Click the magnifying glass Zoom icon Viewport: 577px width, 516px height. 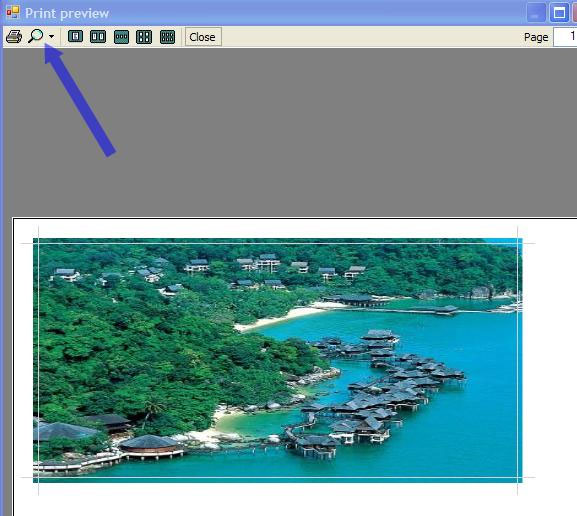tap(36, 36)
